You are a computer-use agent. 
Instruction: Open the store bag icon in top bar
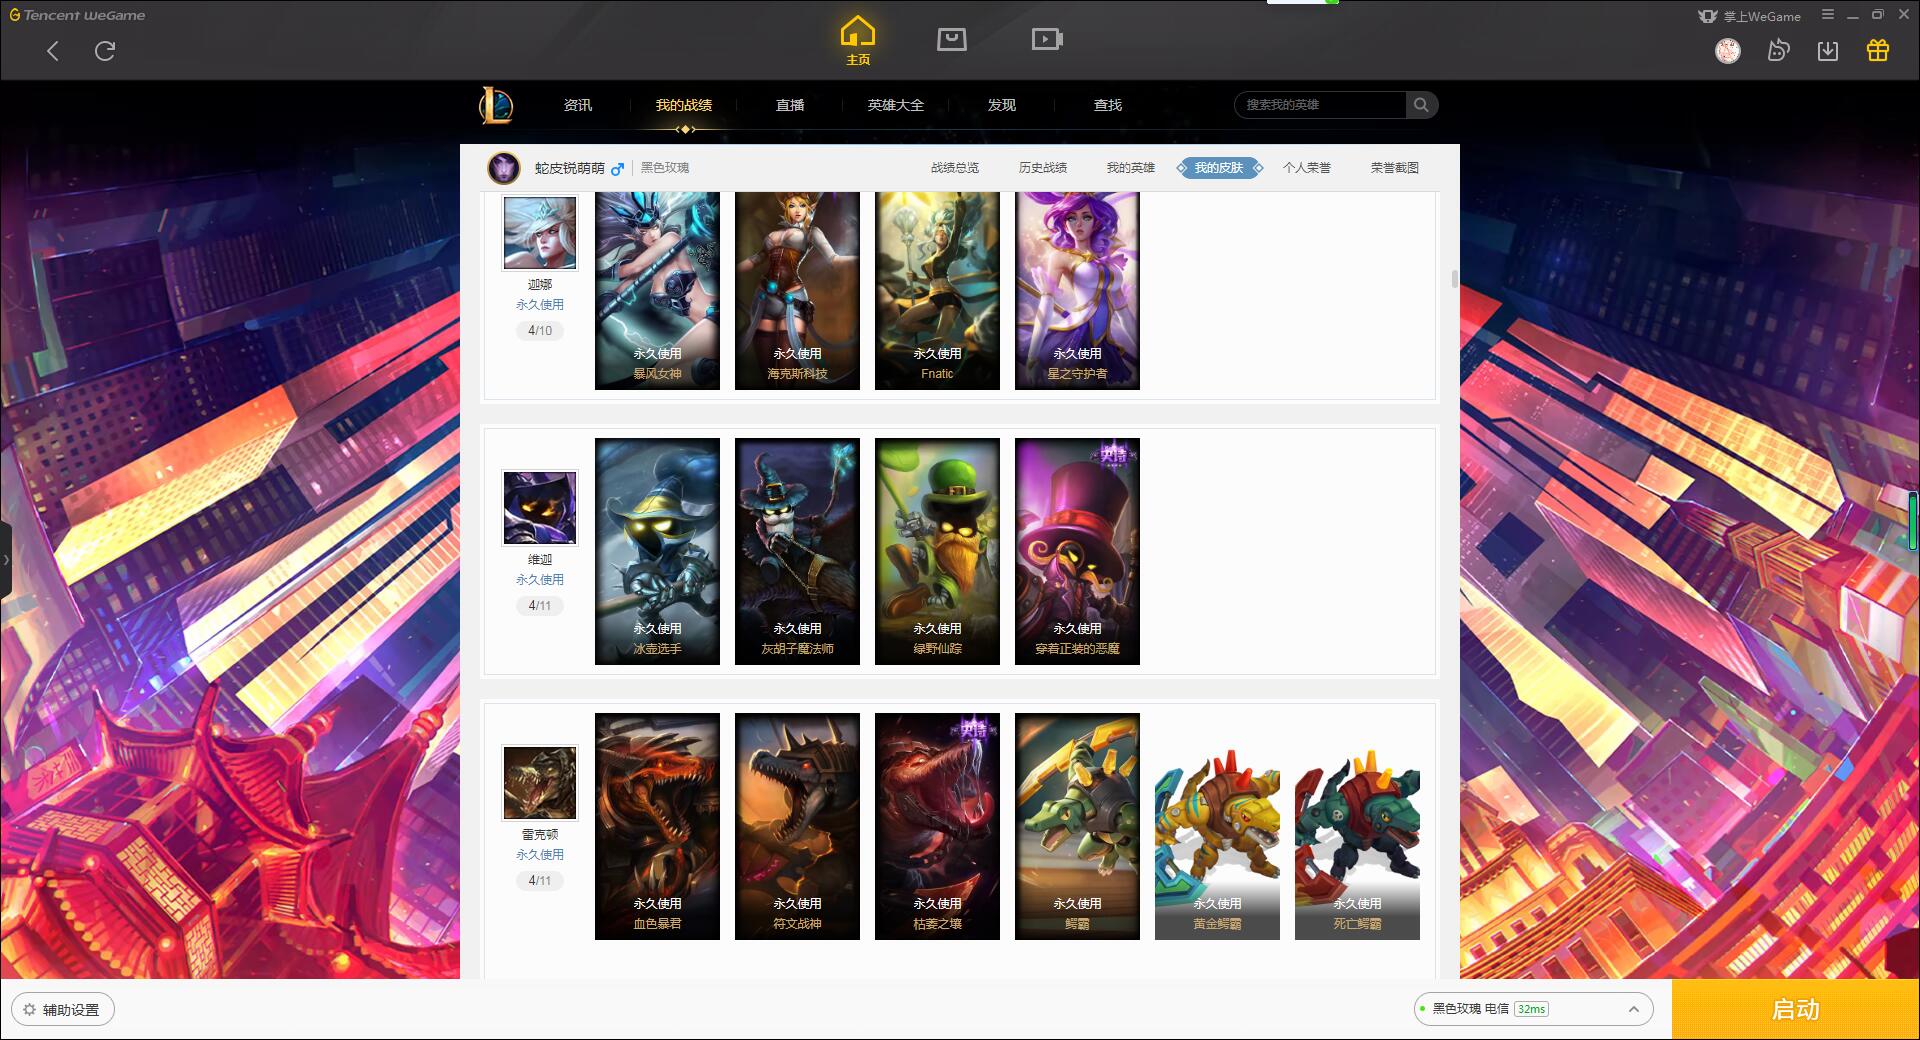coord(951,40)
